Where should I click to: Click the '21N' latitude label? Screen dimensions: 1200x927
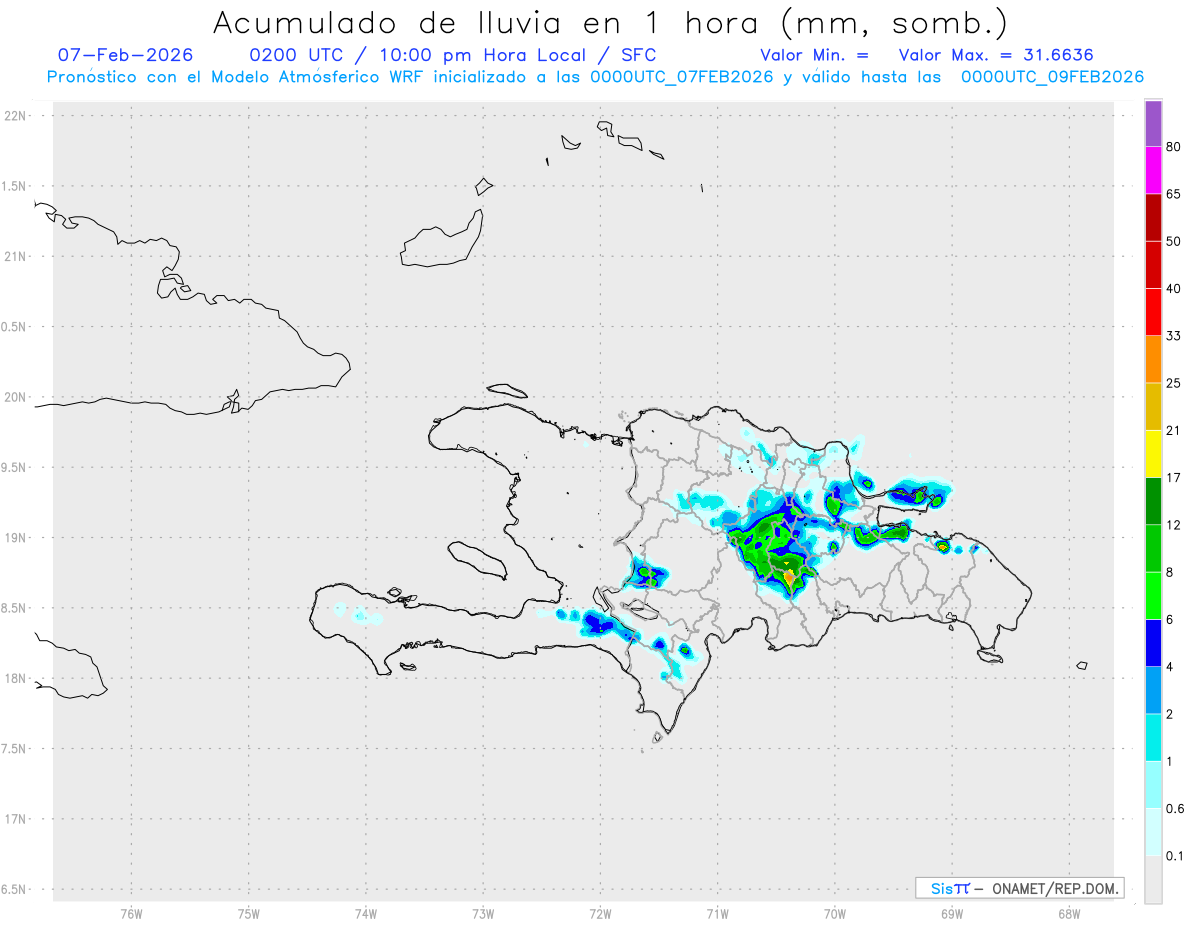[15, 257]
